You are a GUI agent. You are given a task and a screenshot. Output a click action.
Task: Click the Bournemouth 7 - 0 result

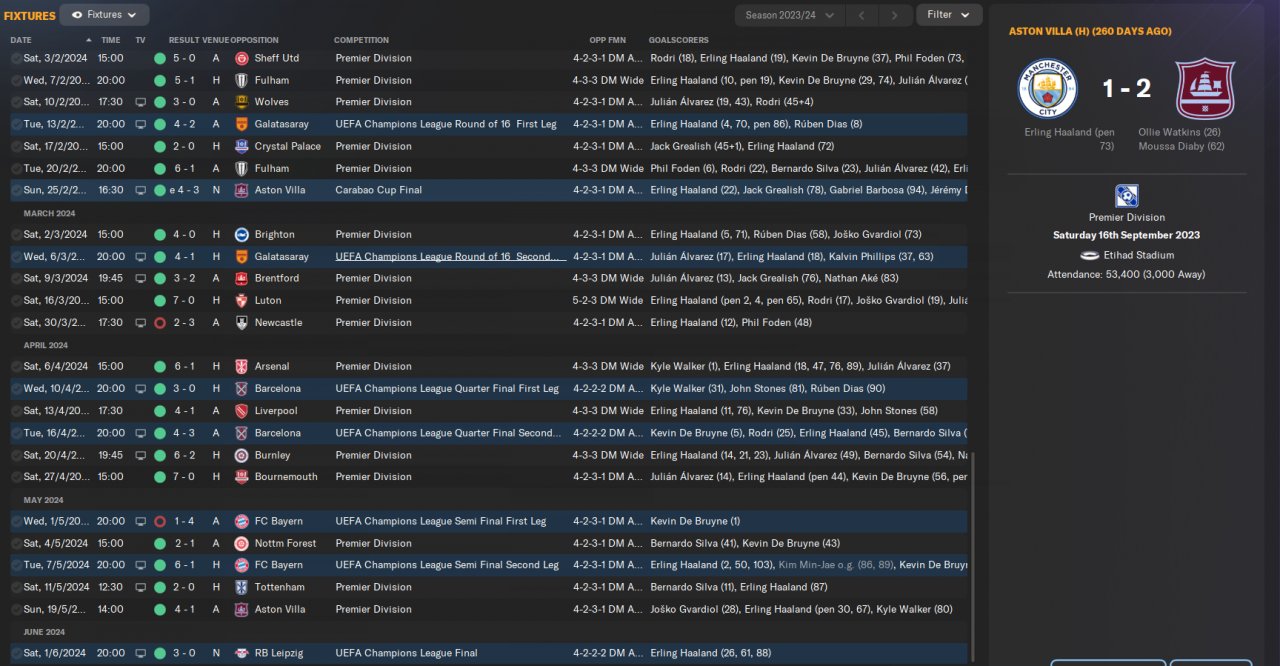pos(186,477)
